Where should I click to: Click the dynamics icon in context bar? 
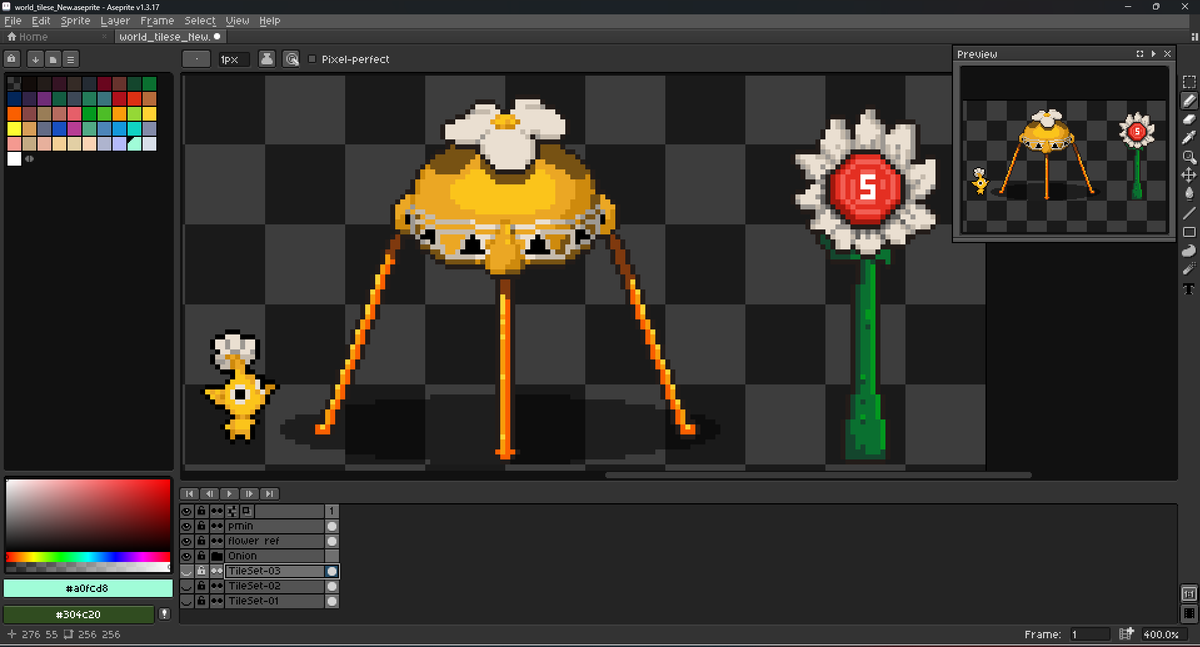pos(291,59)
